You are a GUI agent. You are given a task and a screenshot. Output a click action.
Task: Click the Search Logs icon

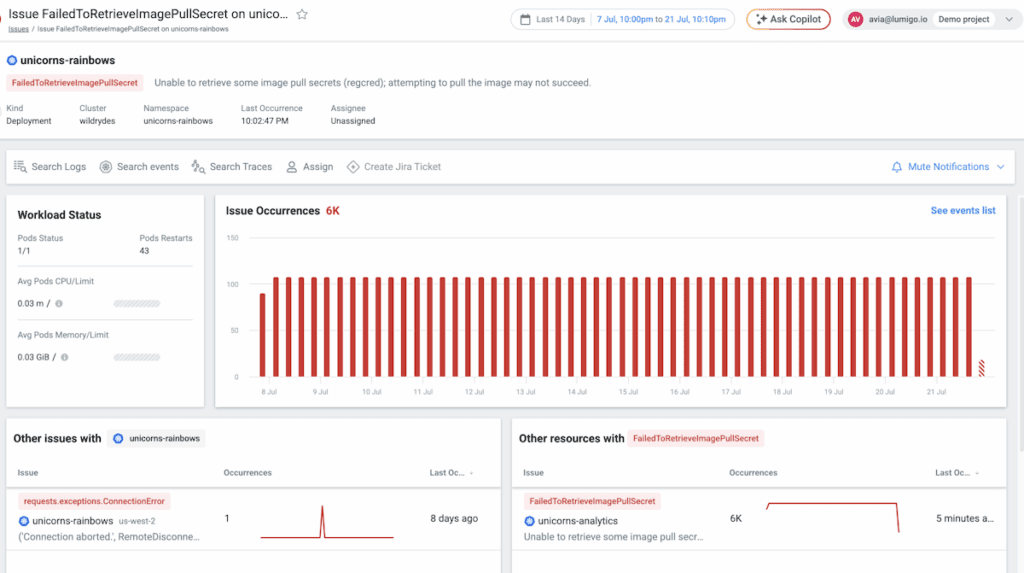click(20, 167)
